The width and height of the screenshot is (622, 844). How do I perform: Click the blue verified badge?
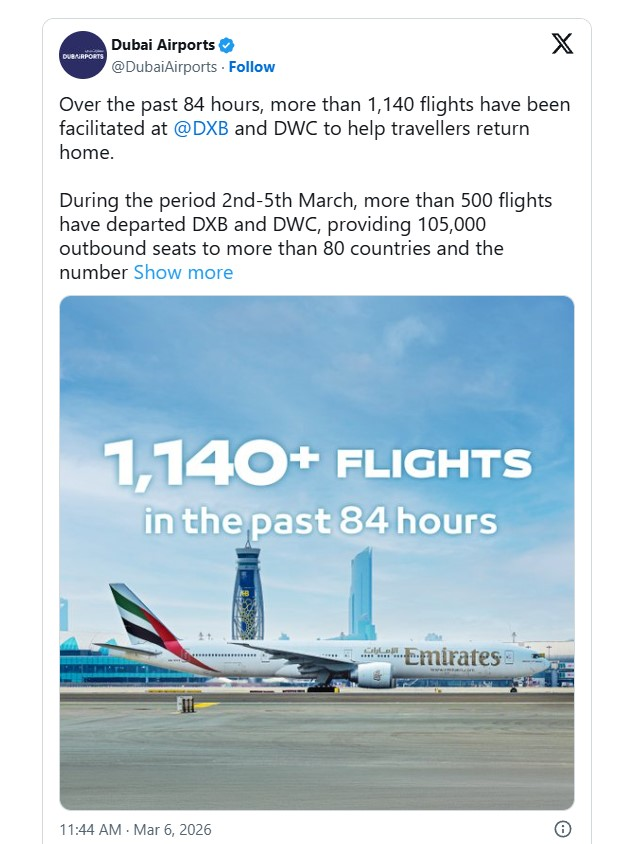tap(227, 45)
